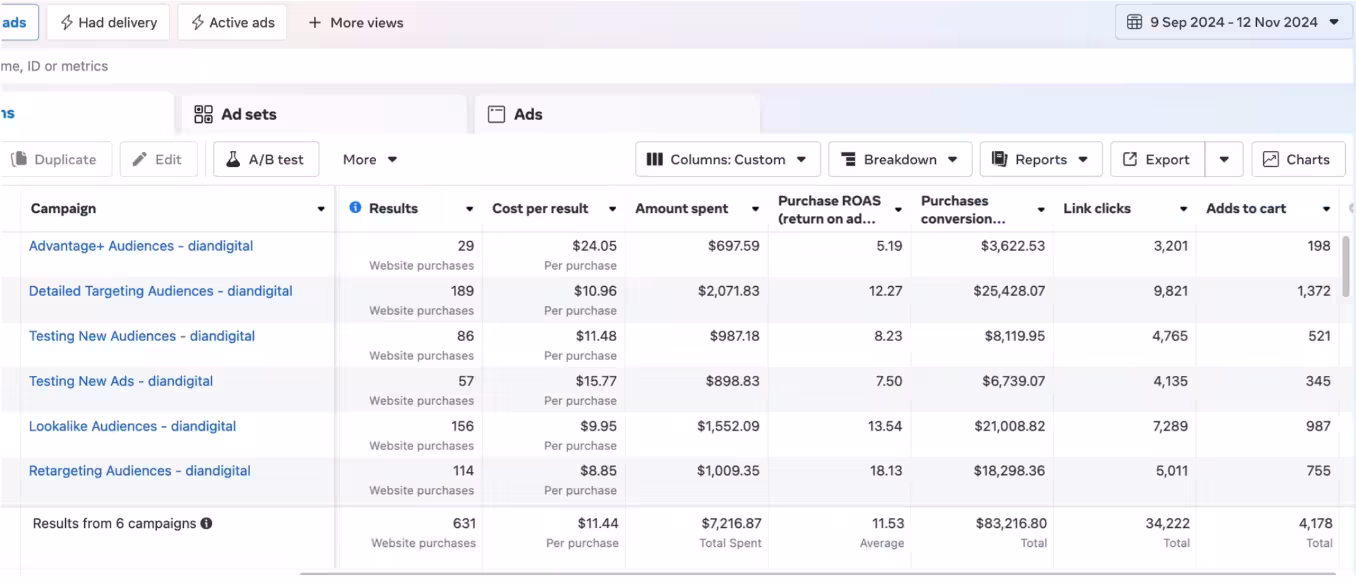1356x582 pixels.
Task: Click the $83,216.80 total conversion value
Action: click(1011, 523)
